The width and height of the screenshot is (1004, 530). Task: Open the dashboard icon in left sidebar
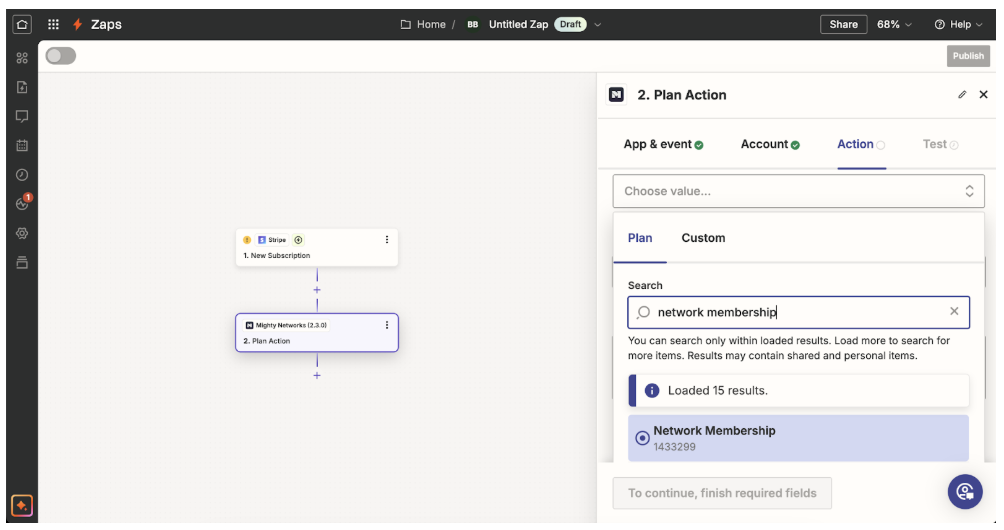[22, 58]
